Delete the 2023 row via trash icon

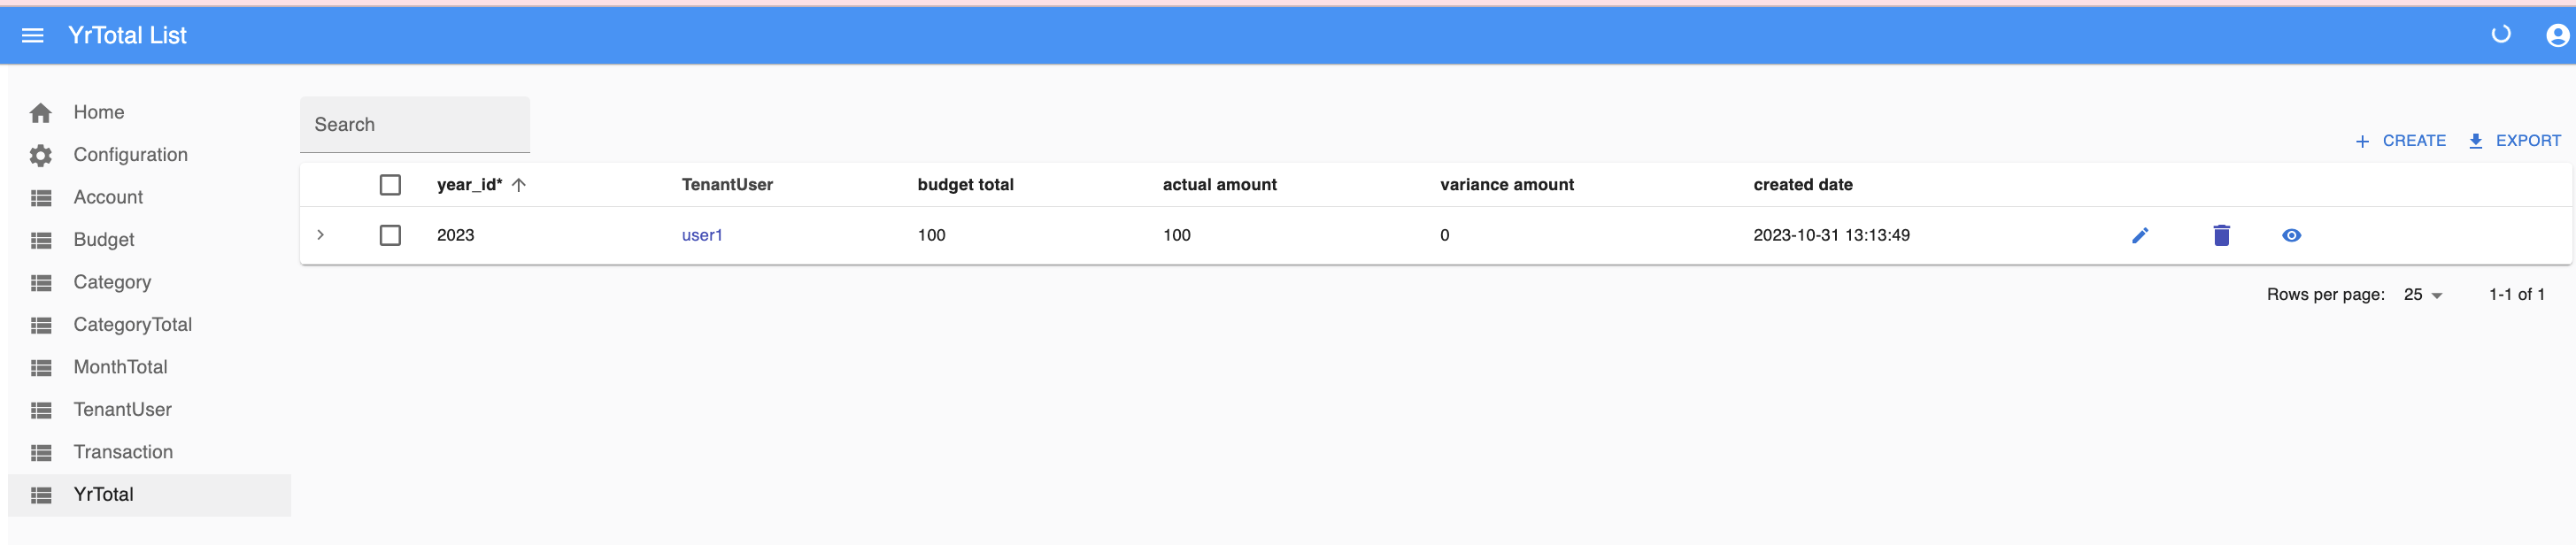[2221, 236]
